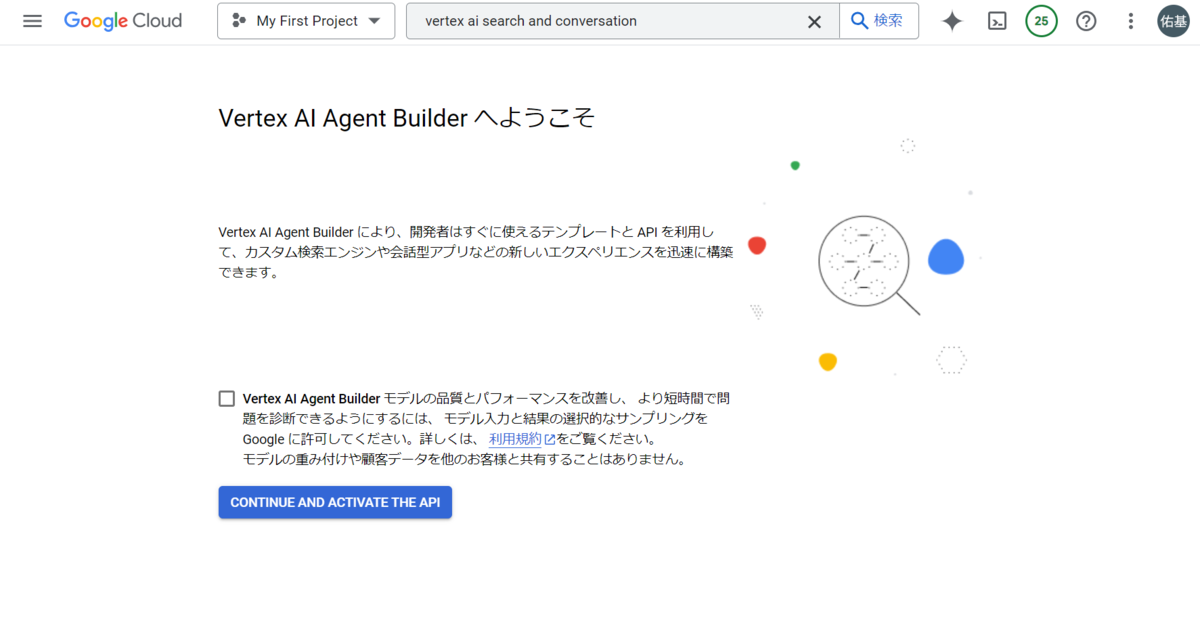Click the Google Cloud logo
This screenshot has width=1200, height=622.
(123, 21)
